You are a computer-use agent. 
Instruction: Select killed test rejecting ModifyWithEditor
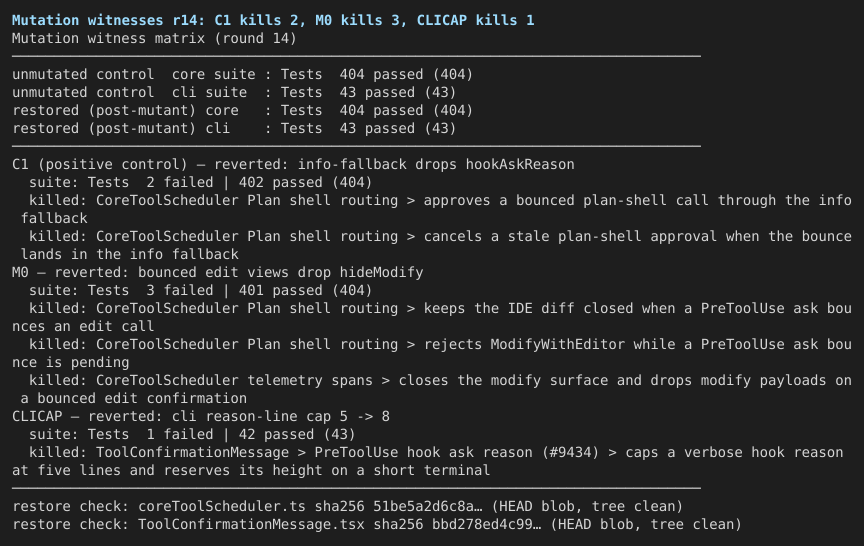tap(432, 353)
